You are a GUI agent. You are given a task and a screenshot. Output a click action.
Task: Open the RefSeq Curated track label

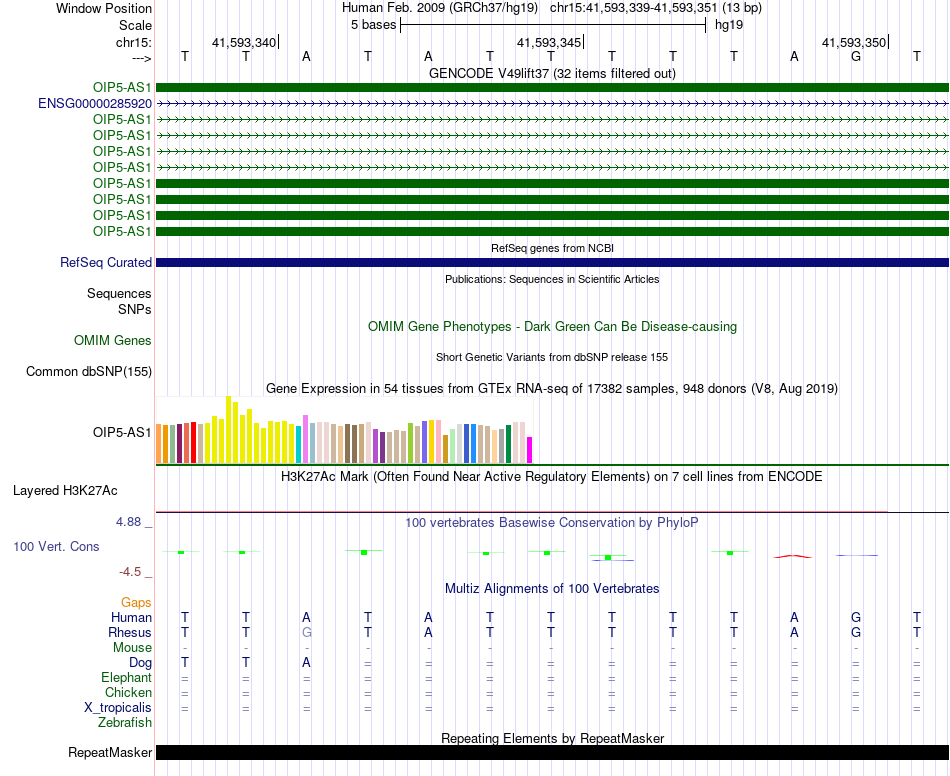coord(106,262)
